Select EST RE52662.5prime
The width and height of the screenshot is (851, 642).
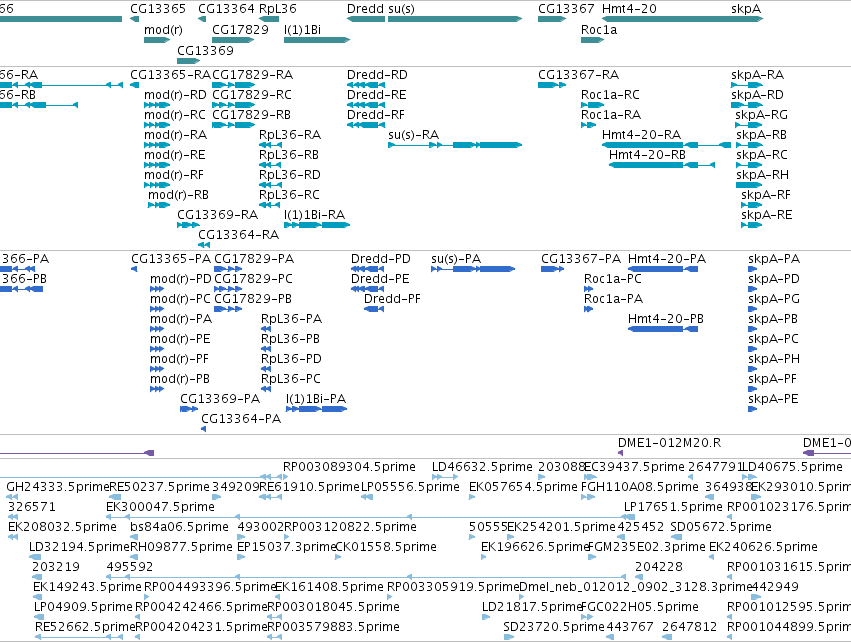click(85, 627)
